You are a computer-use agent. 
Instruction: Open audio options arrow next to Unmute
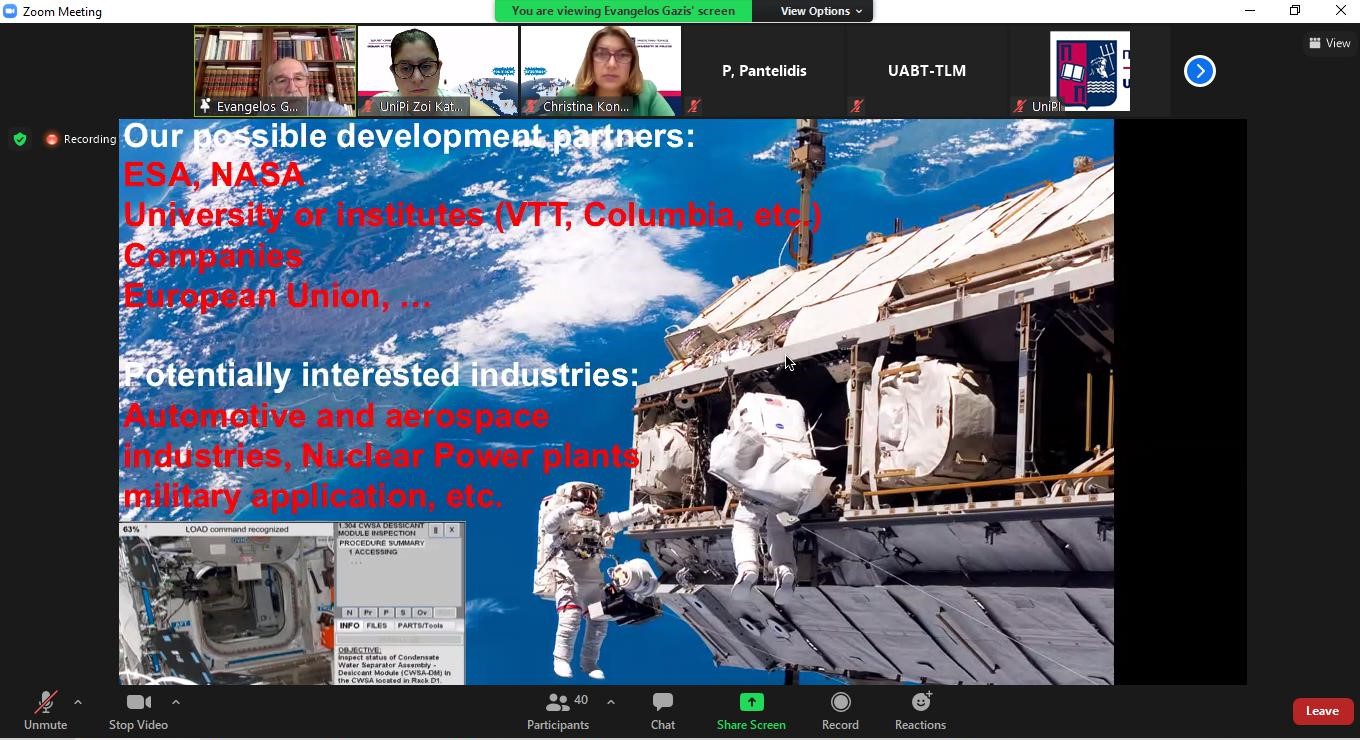(78, 702)
